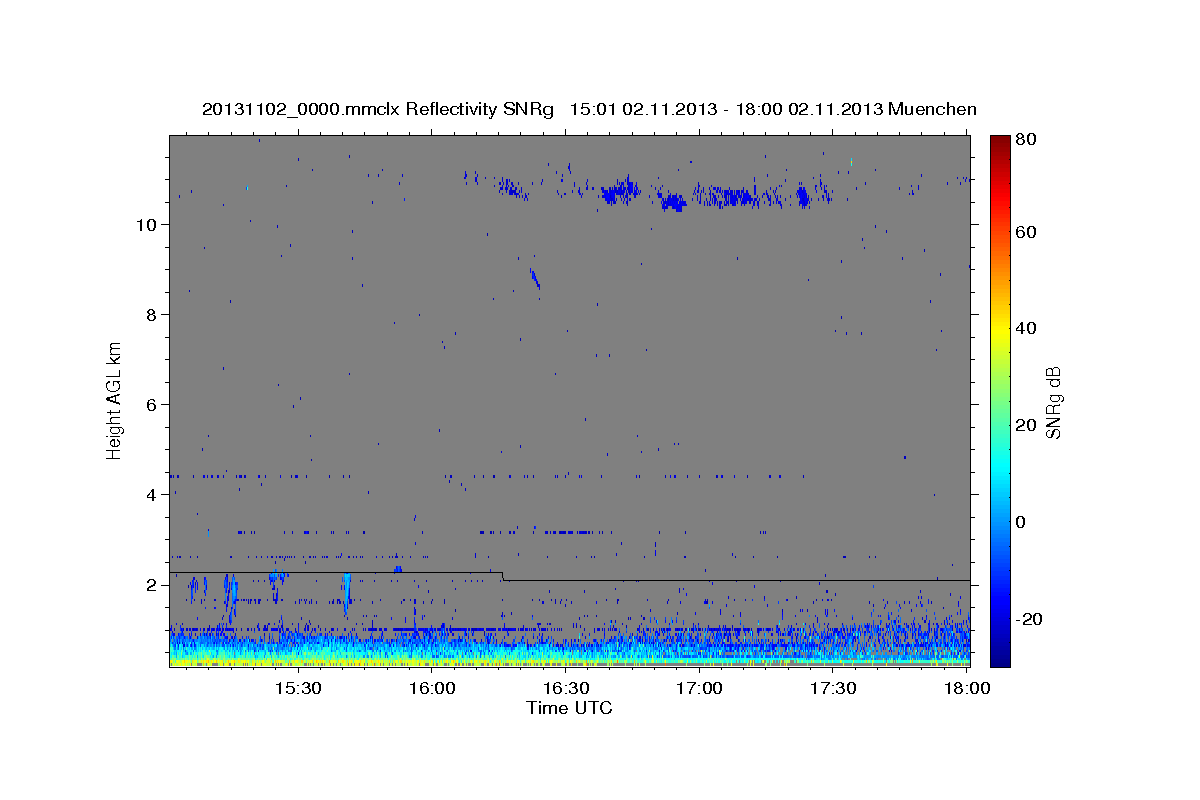Click the 16:30 time tick label
1200x800 pixels.
click(565, 689)
